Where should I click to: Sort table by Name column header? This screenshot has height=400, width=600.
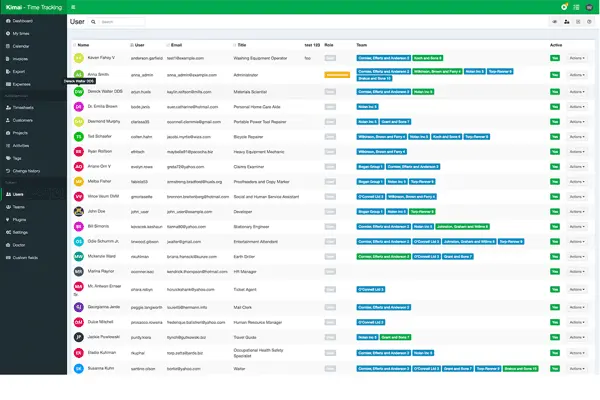click(x=84, y=45)
